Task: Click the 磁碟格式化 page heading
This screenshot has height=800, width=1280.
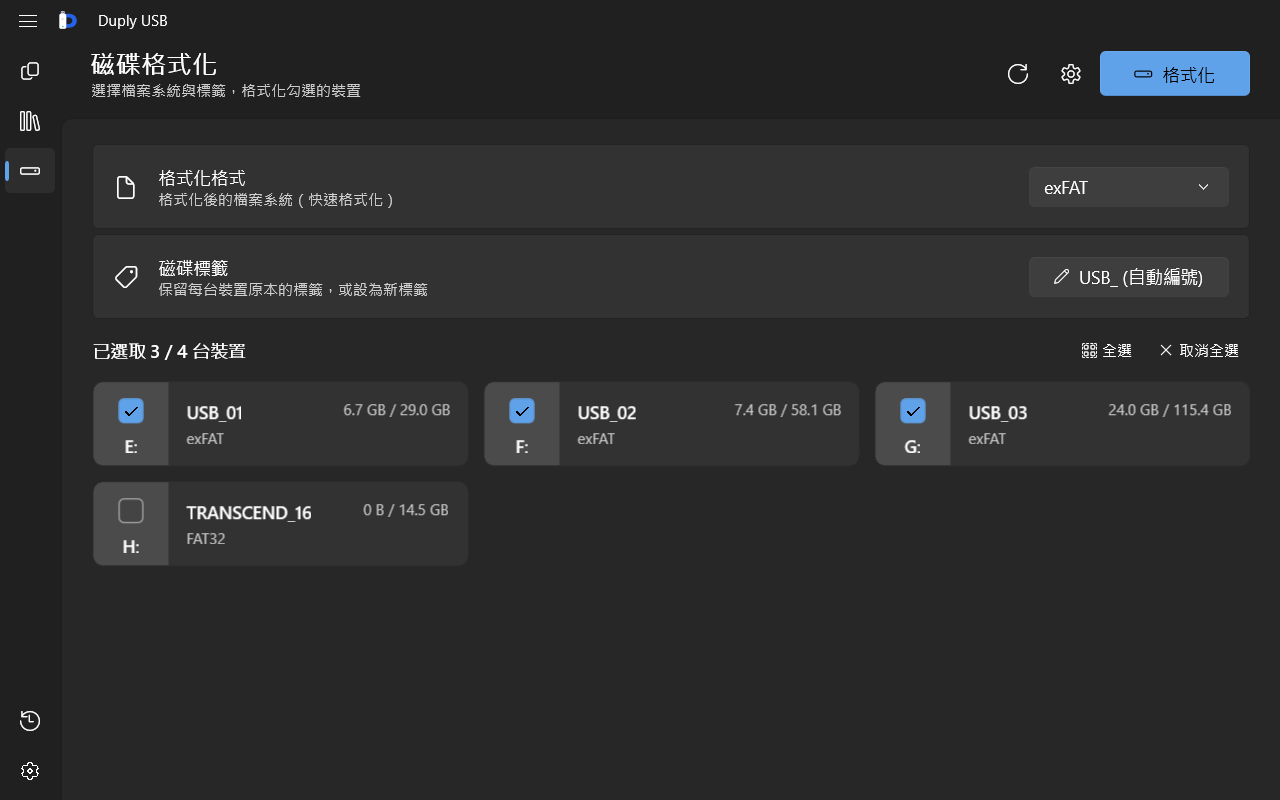Action: [x=154, y=64]
